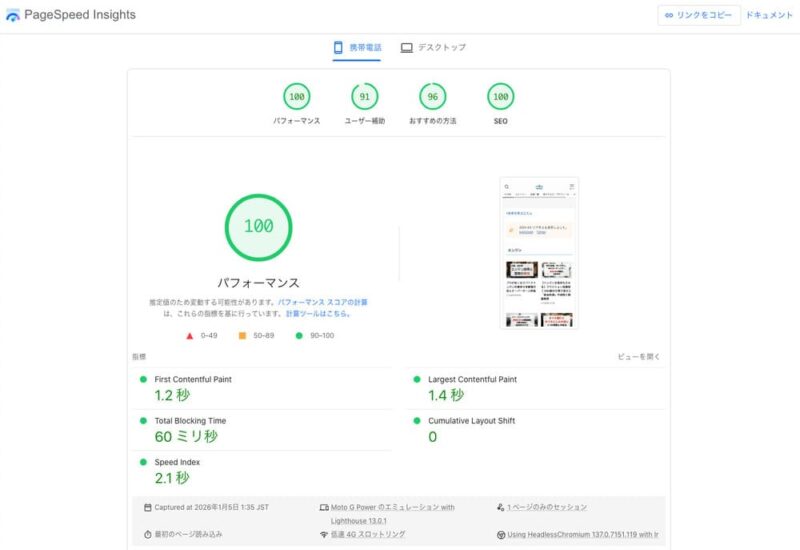Click the stopwatch icon beside 最初のページ読み込み
This screenshot has width=800, height=550.
[x=148, y=535]
